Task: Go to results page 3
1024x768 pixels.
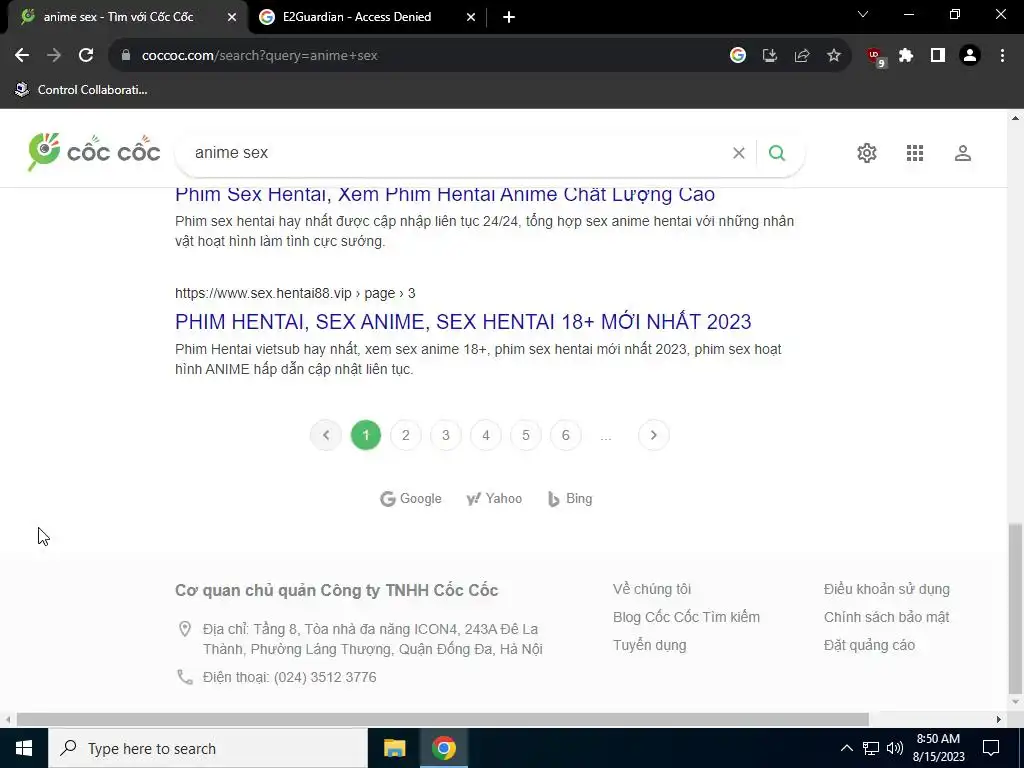Action: point(445,435)
